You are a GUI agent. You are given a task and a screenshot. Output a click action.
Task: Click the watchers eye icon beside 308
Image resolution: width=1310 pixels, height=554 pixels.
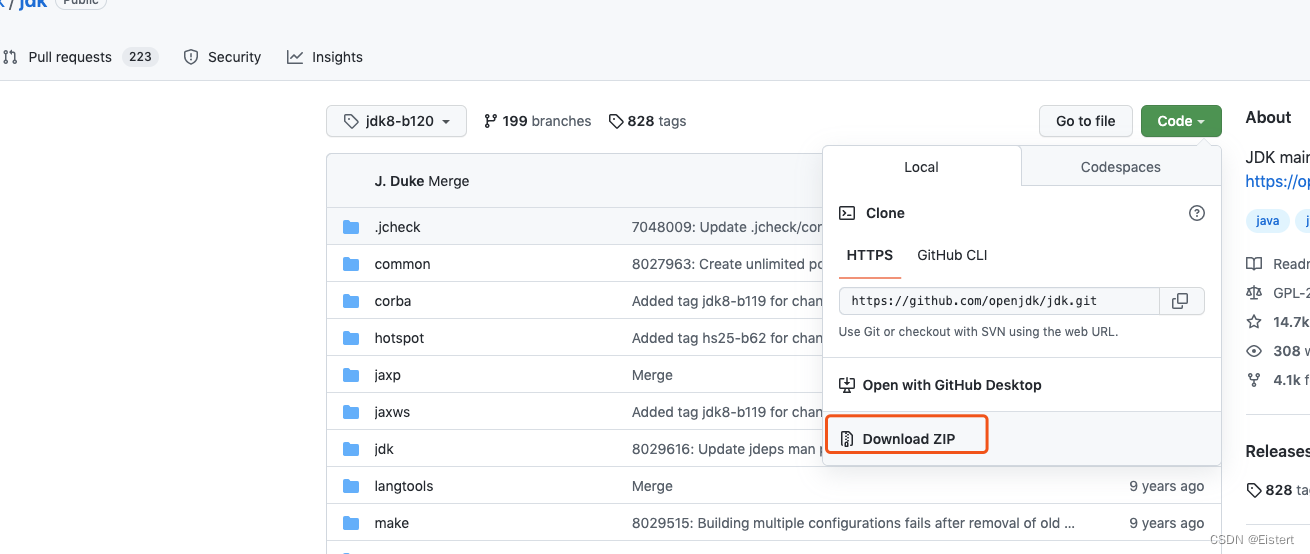pyautogui.click(x=1254, y=351)
